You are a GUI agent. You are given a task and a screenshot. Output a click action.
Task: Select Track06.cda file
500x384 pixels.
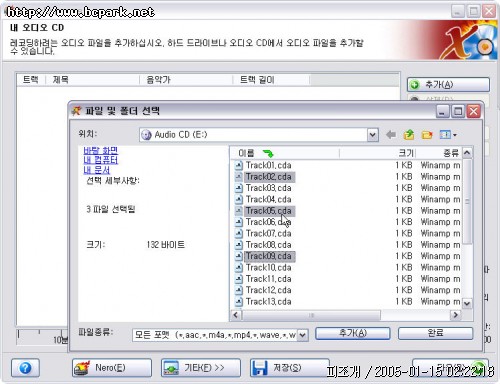coord(269,222)
